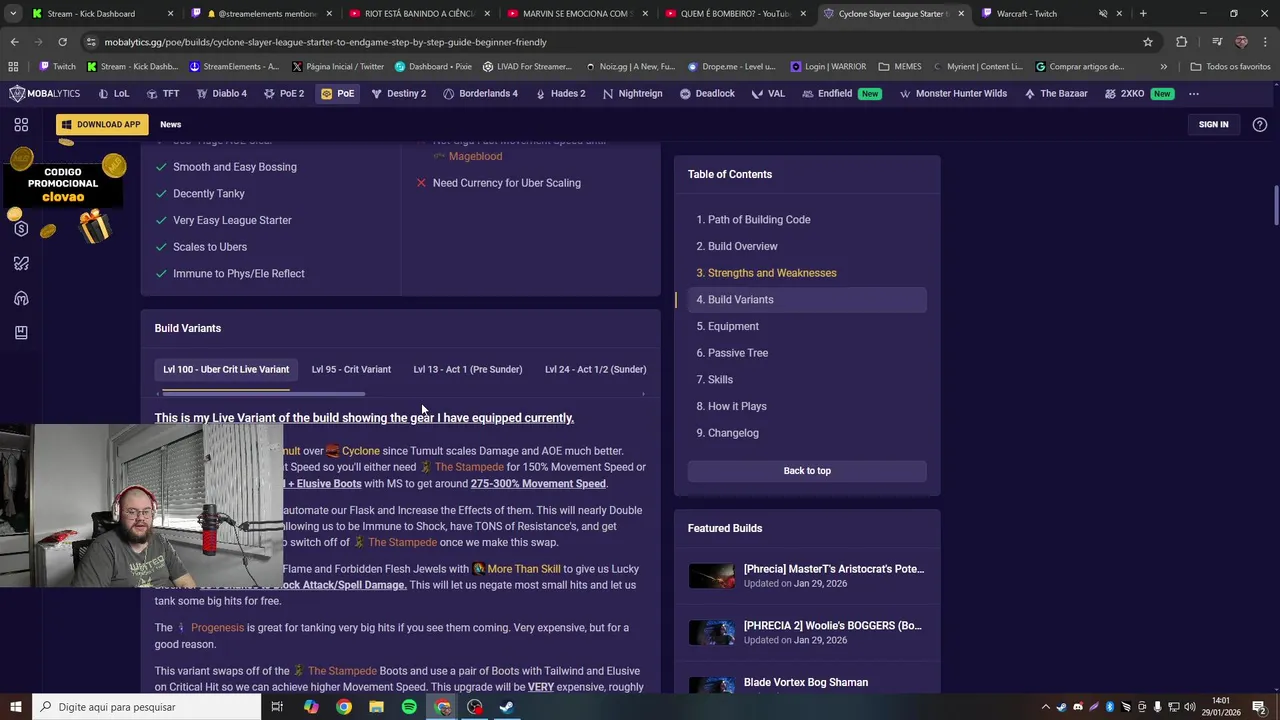Bookmark this page with star icon

pyautogui.click(x=1148, y=42)
